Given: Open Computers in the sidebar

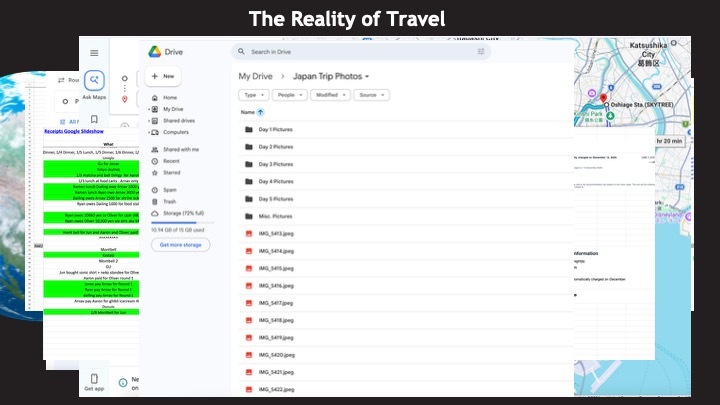Looking at the screenshot, I should [176, 132].
